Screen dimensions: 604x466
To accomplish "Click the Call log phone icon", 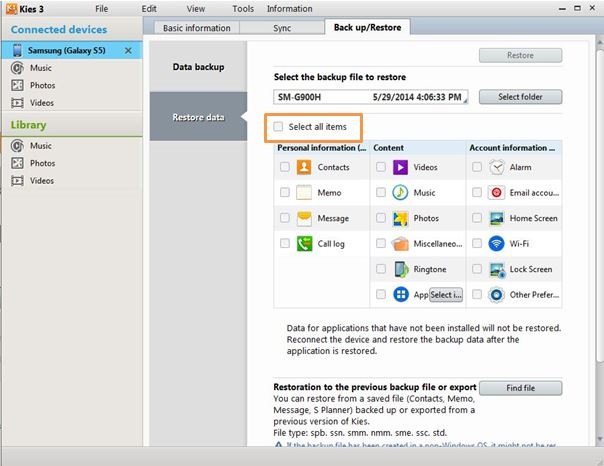I will (x=304, y=244).
